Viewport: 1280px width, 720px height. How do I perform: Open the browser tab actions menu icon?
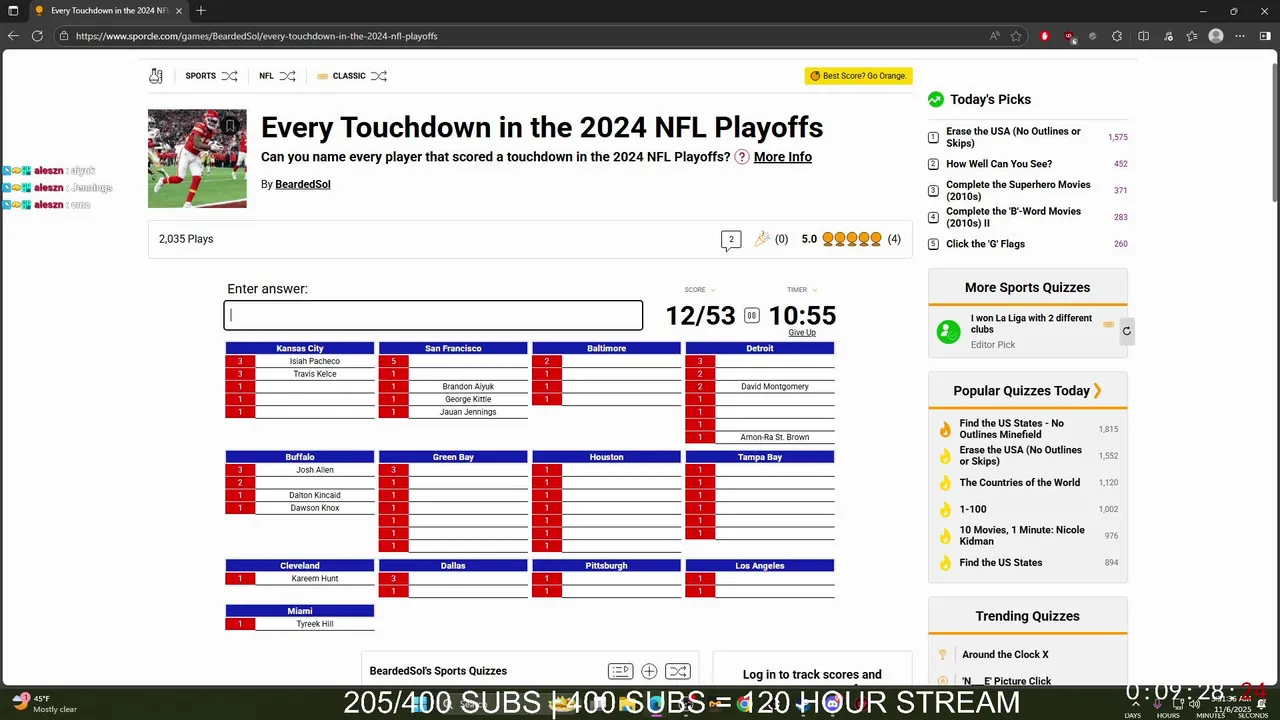coord(13,11)
